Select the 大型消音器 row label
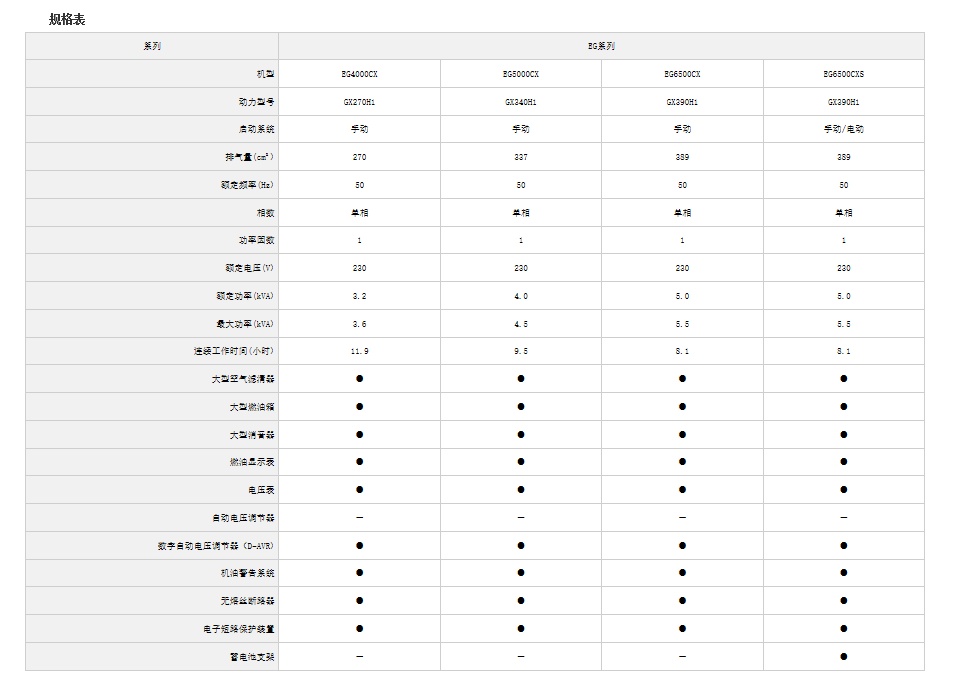This screenshot has width=954, height=698. (x=252, y=435)
